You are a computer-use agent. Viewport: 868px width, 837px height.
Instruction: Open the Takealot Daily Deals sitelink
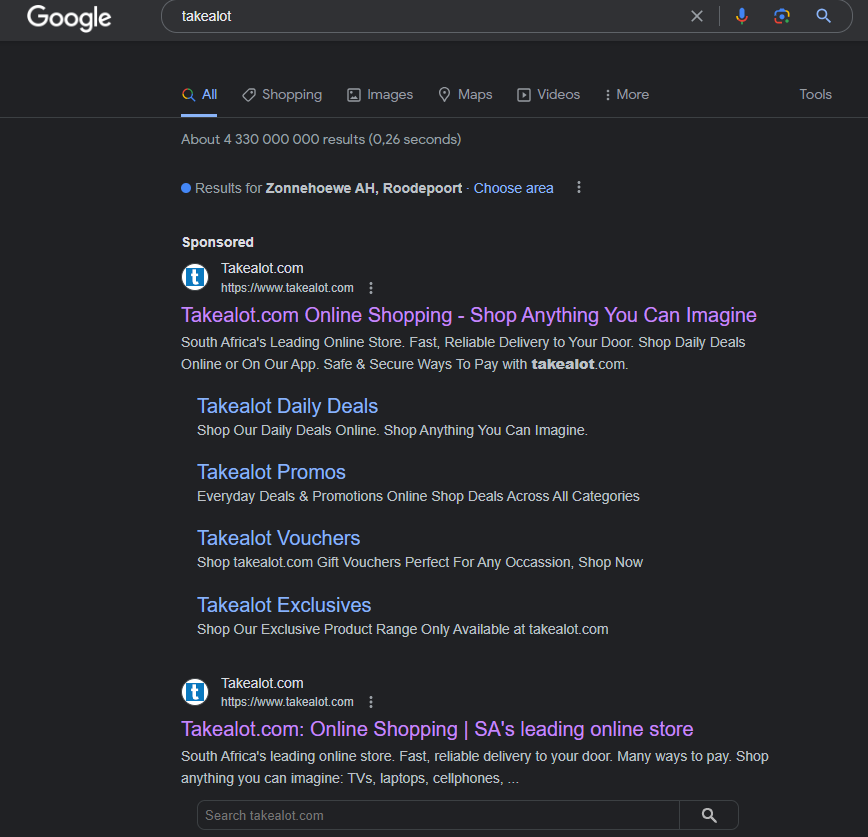point(287,406)
